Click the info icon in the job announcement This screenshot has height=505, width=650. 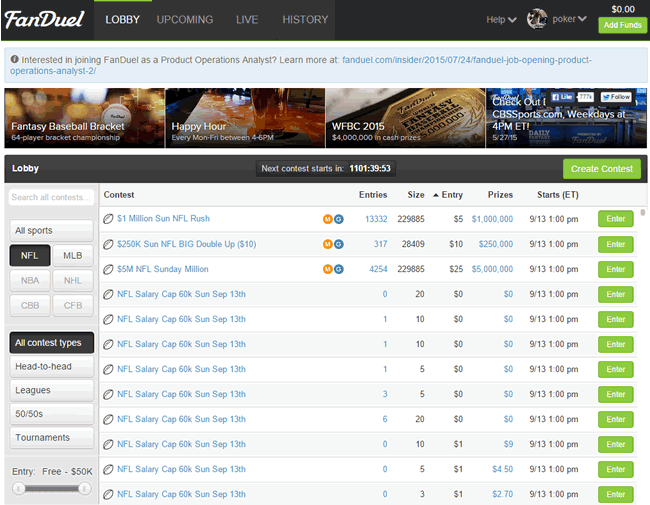15,59
